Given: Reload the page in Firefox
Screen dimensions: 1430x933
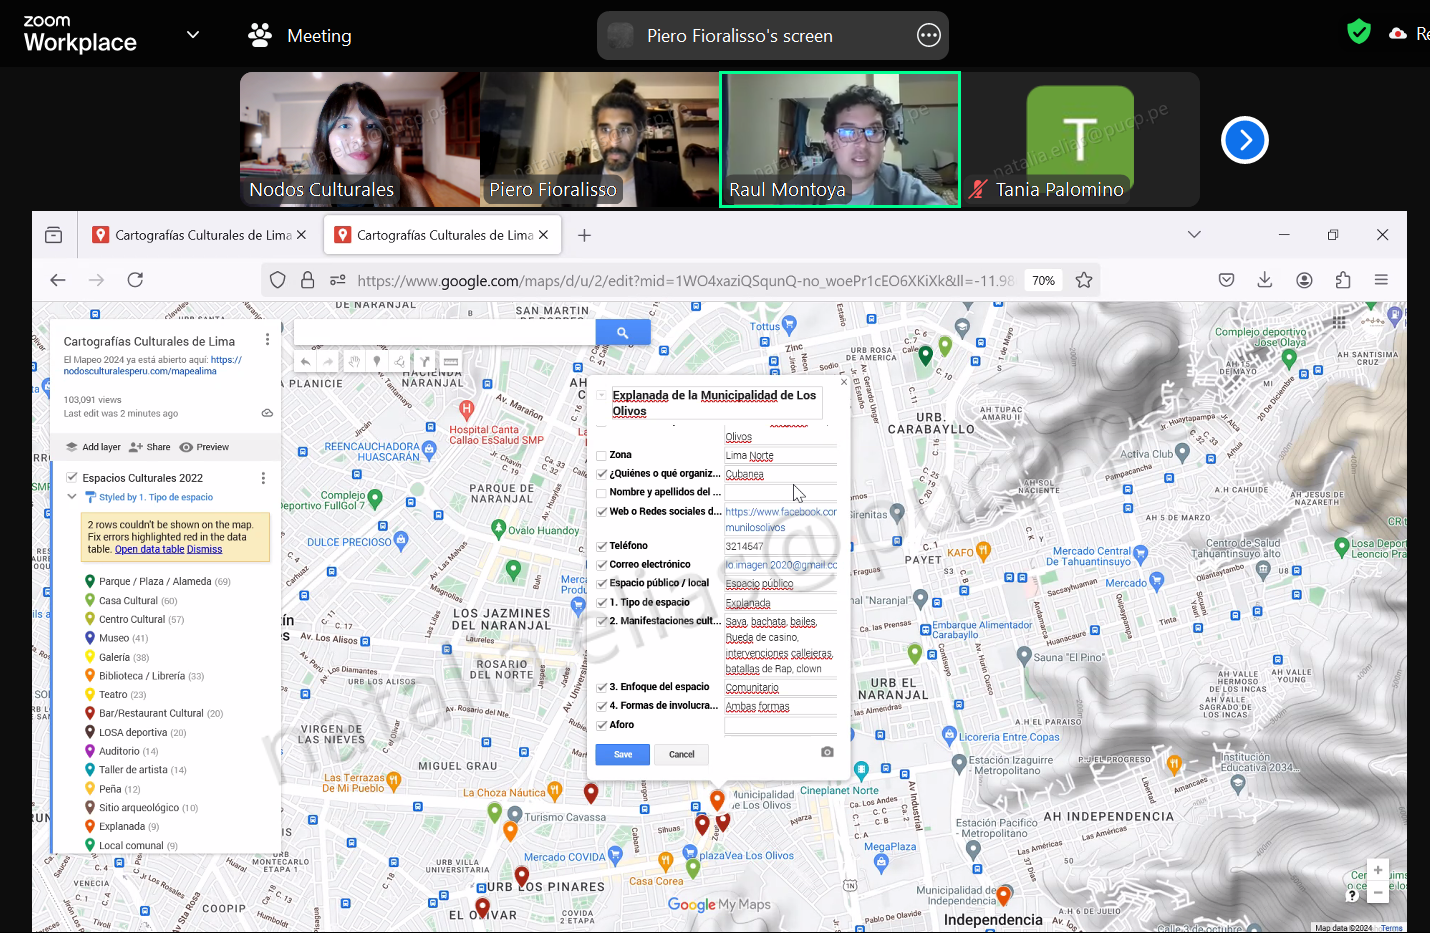Looking at the screenshot, I should (135, 280).
